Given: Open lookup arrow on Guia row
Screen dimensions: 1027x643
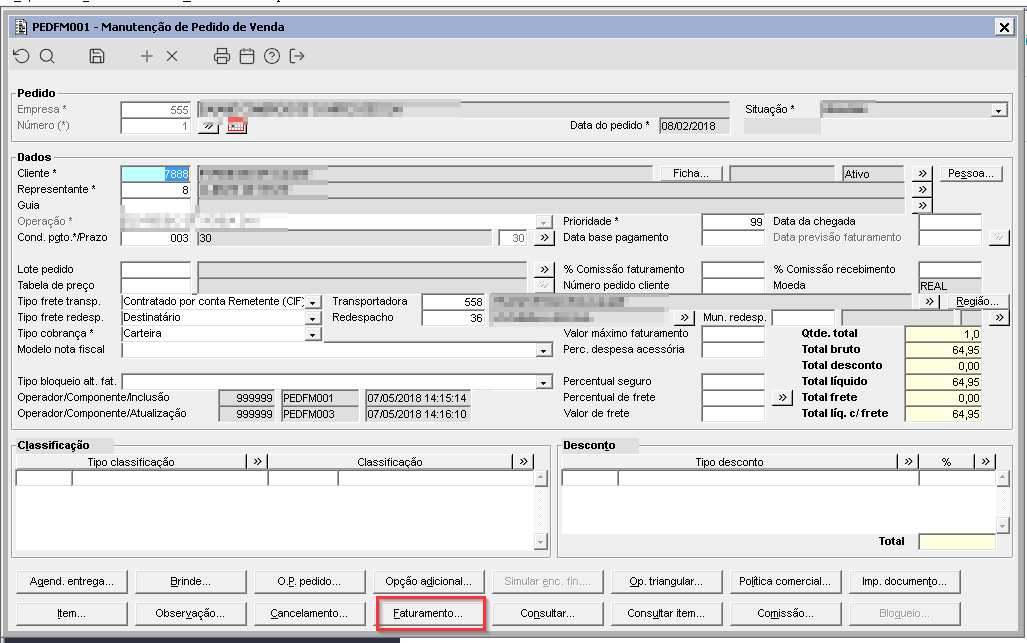Looking at the screenshot, I should [x=922, y=206].
